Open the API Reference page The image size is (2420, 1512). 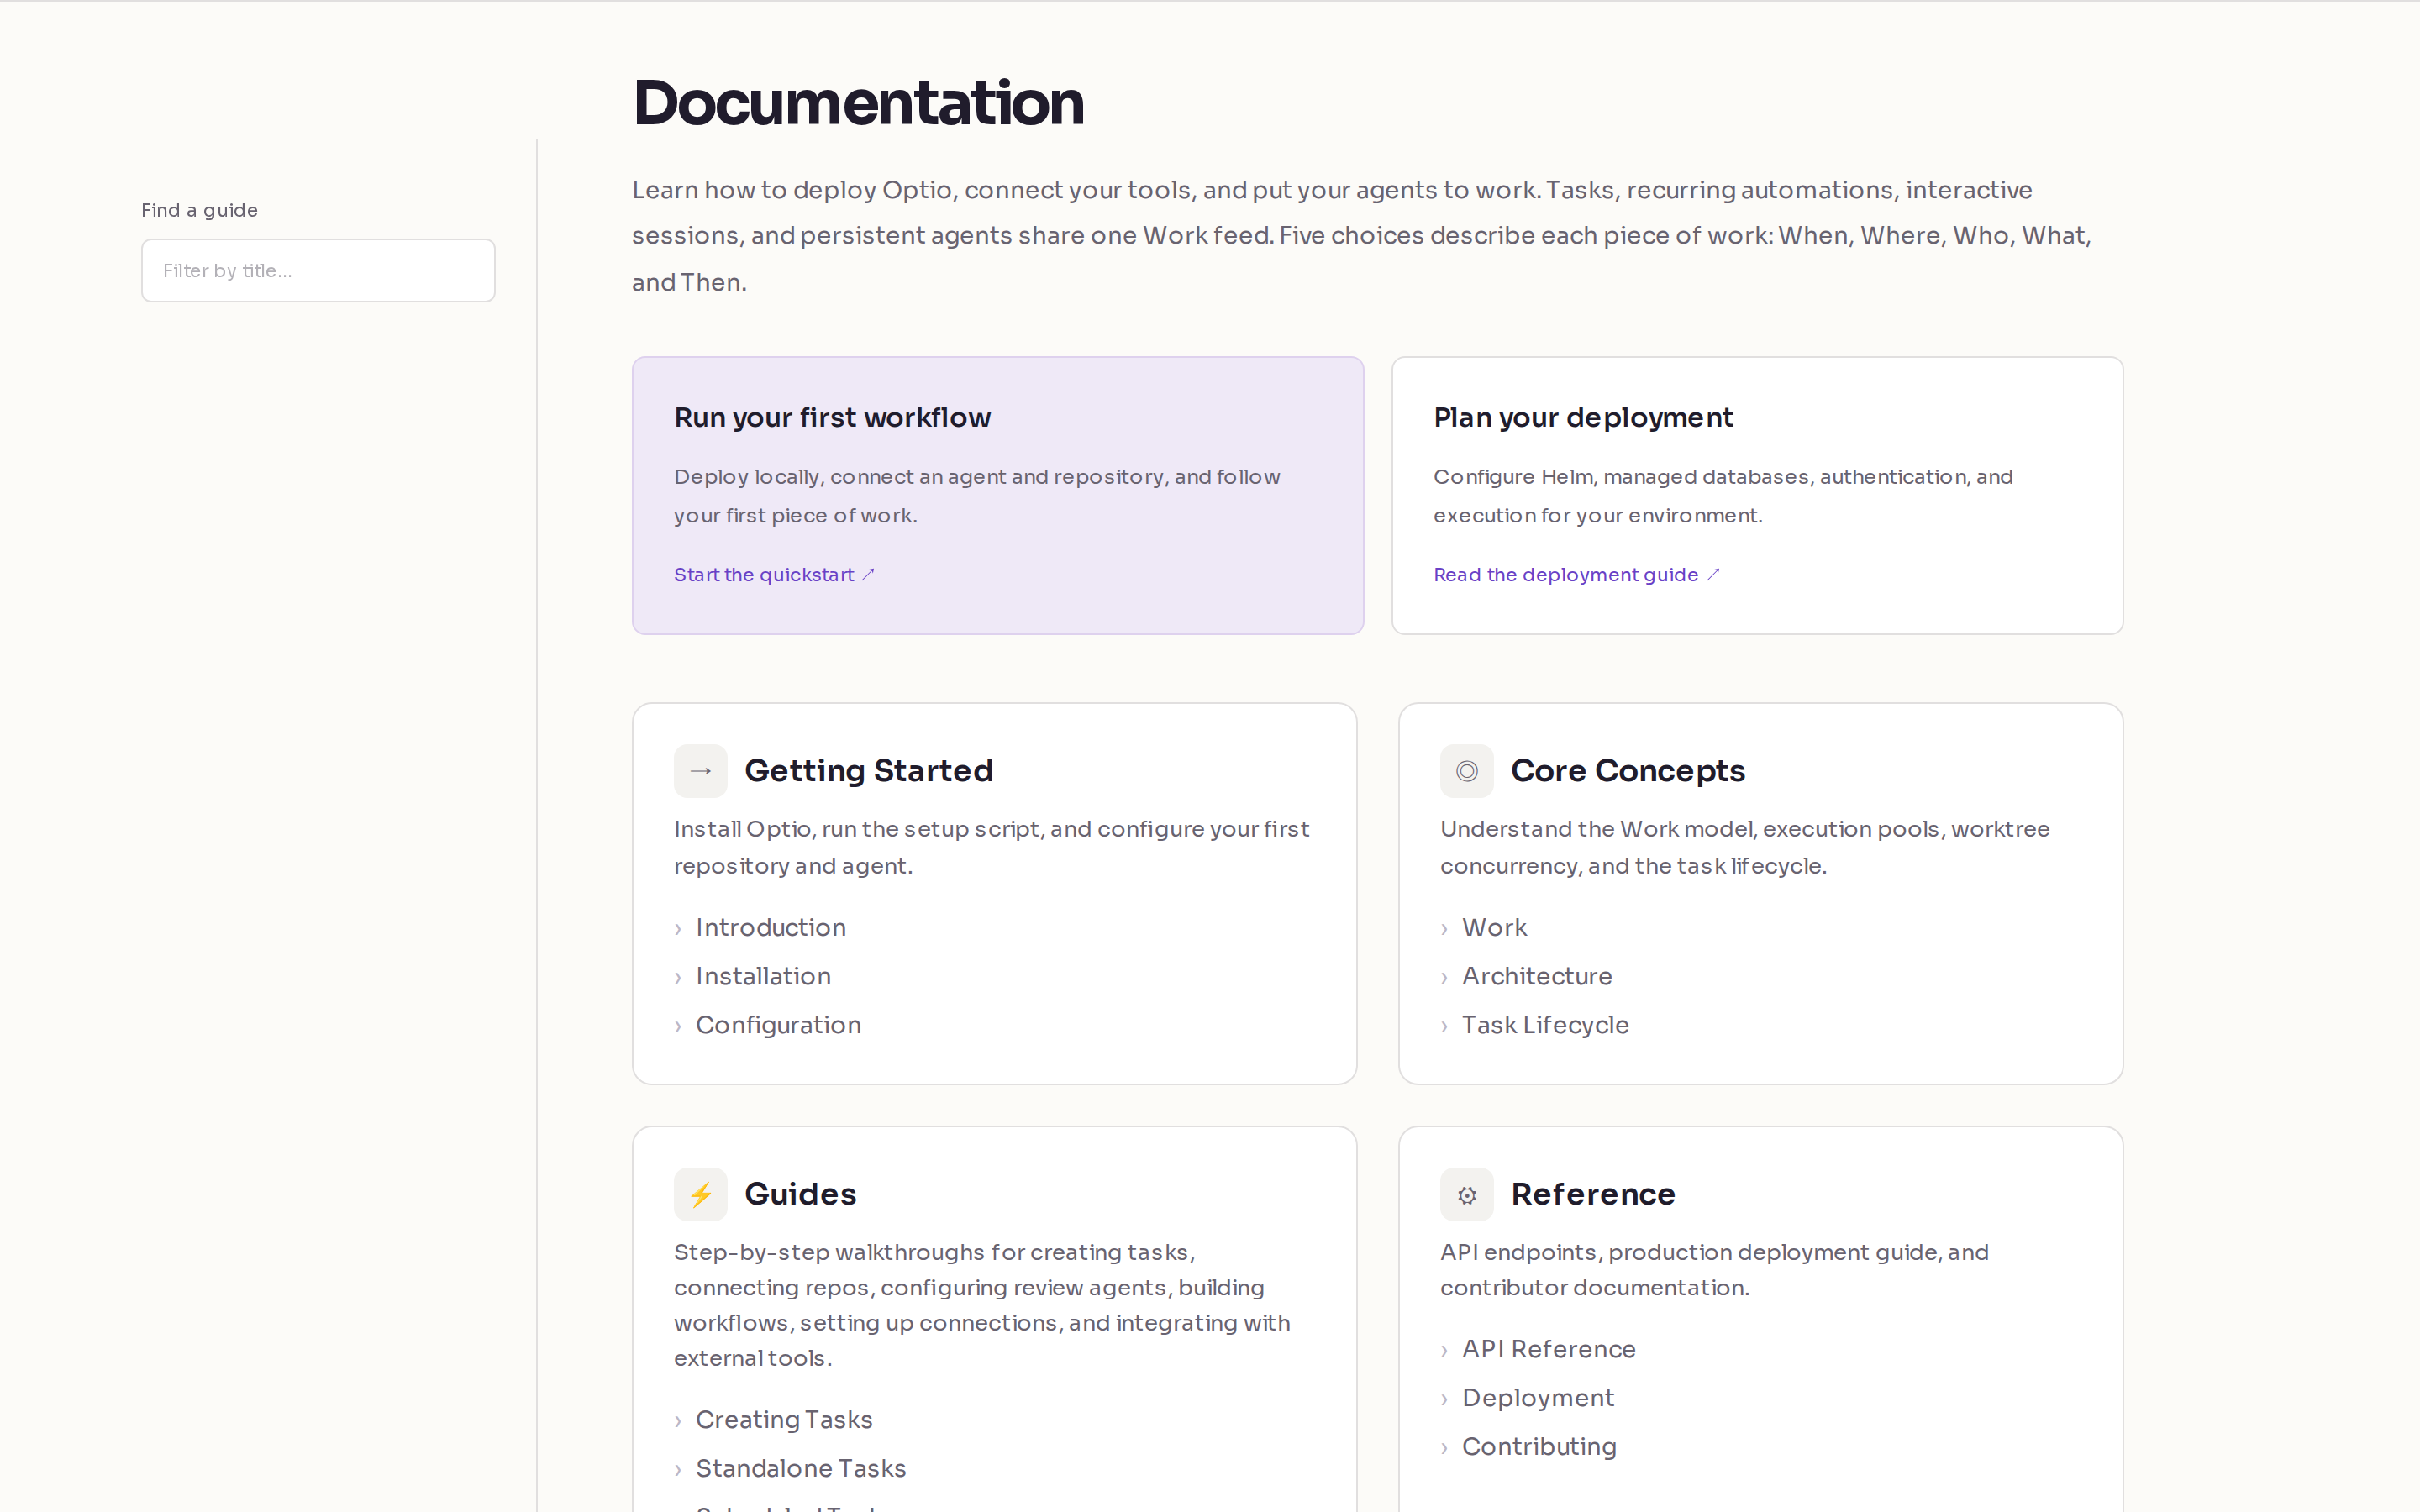1548,1350
